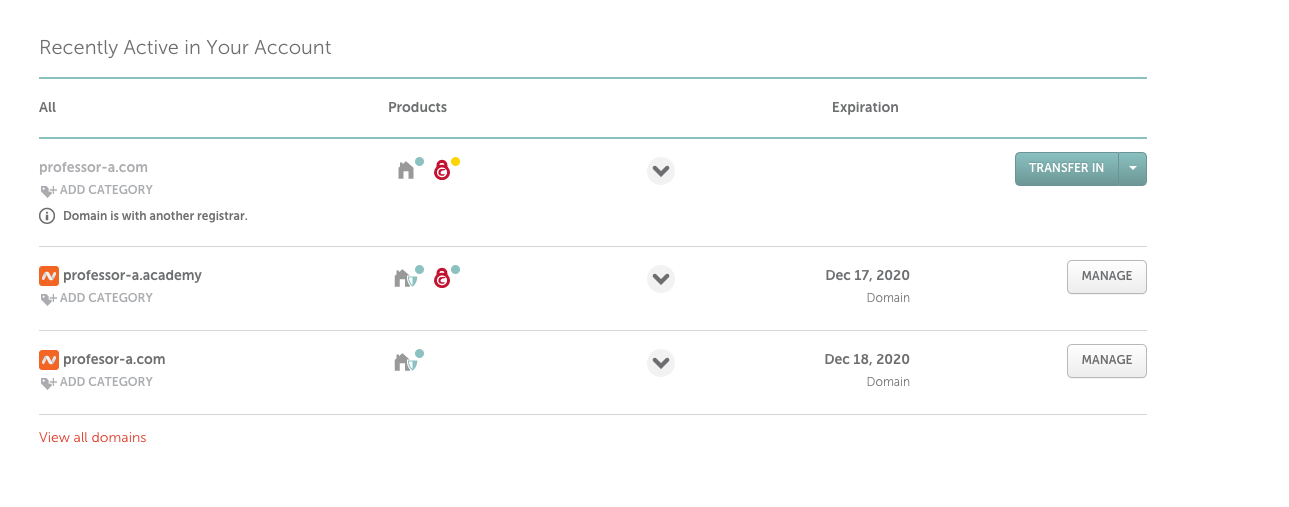Click the Transfer In button
Screen dimensions: 1289x507
tap(1067, 169)
